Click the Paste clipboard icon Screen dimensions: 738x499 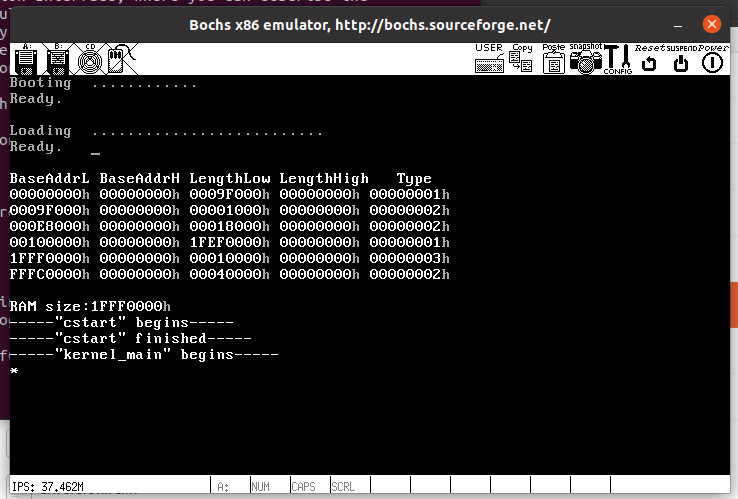click(554, 58)
